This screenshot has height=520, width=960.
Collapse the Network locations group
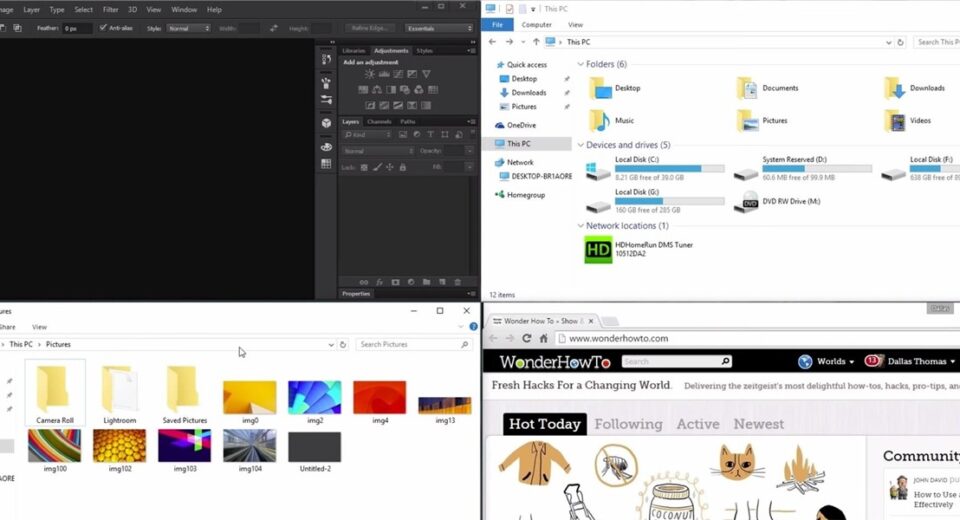coord(580,226)
